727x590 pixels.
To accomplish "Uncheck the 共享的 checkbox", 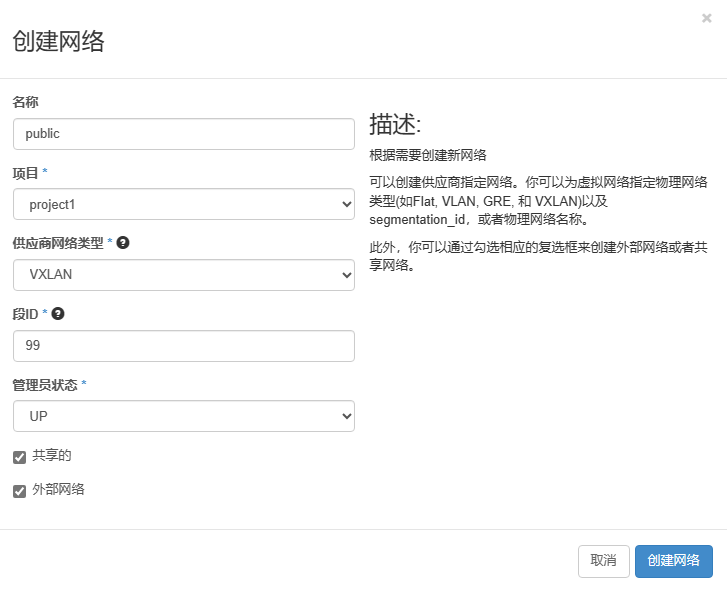I will click(19, 457).
